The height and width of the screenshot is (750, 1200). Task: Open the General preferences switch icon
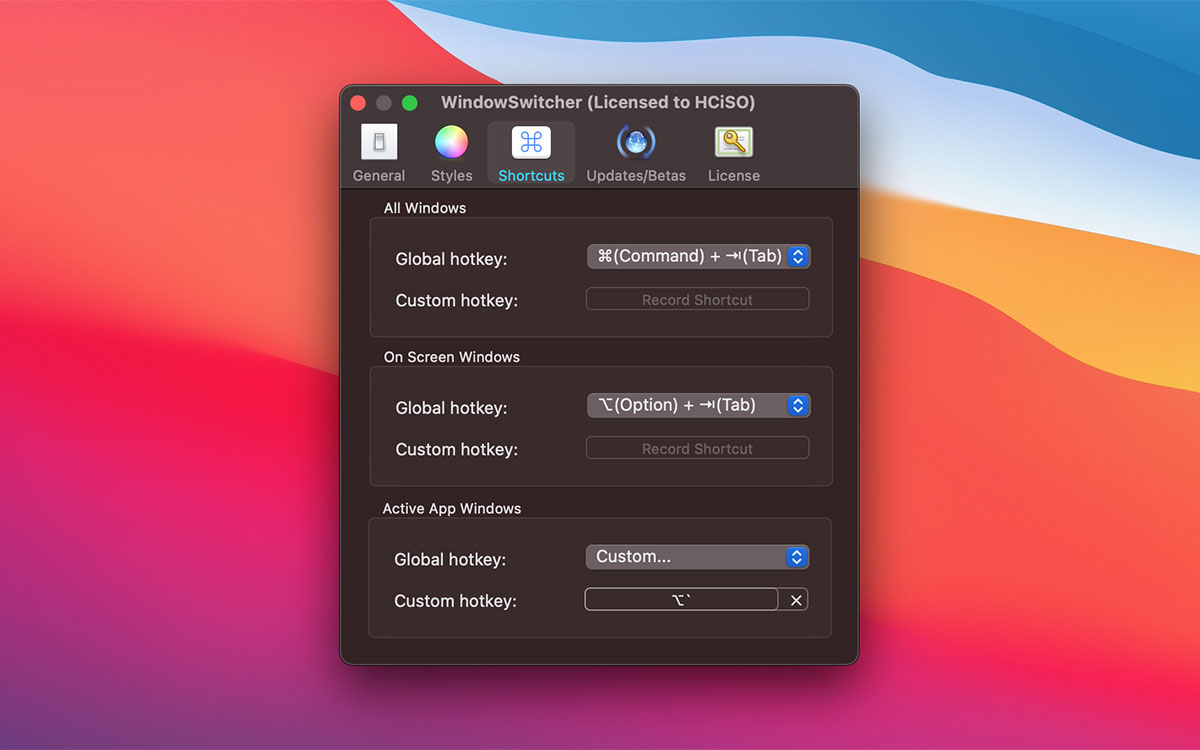pos(379,142)
